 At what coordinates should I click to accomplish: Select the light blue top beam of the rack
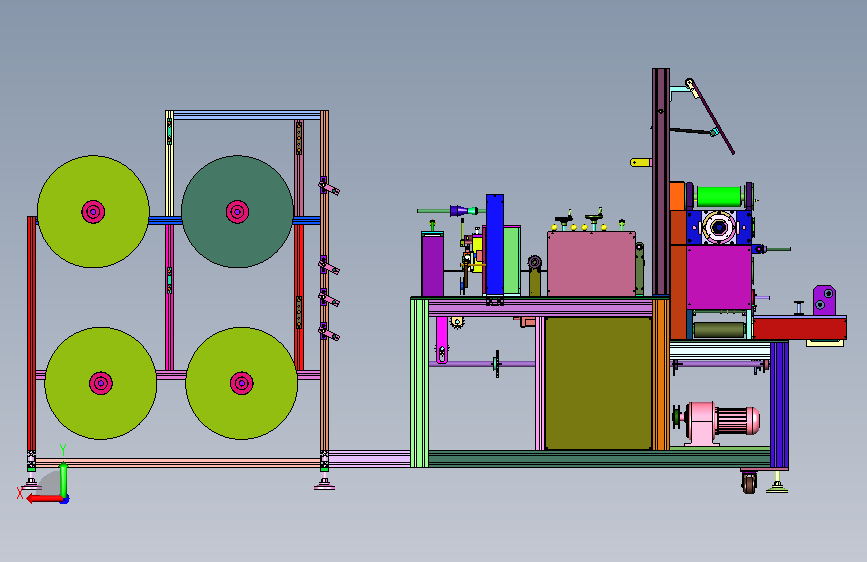pos(247,116)
